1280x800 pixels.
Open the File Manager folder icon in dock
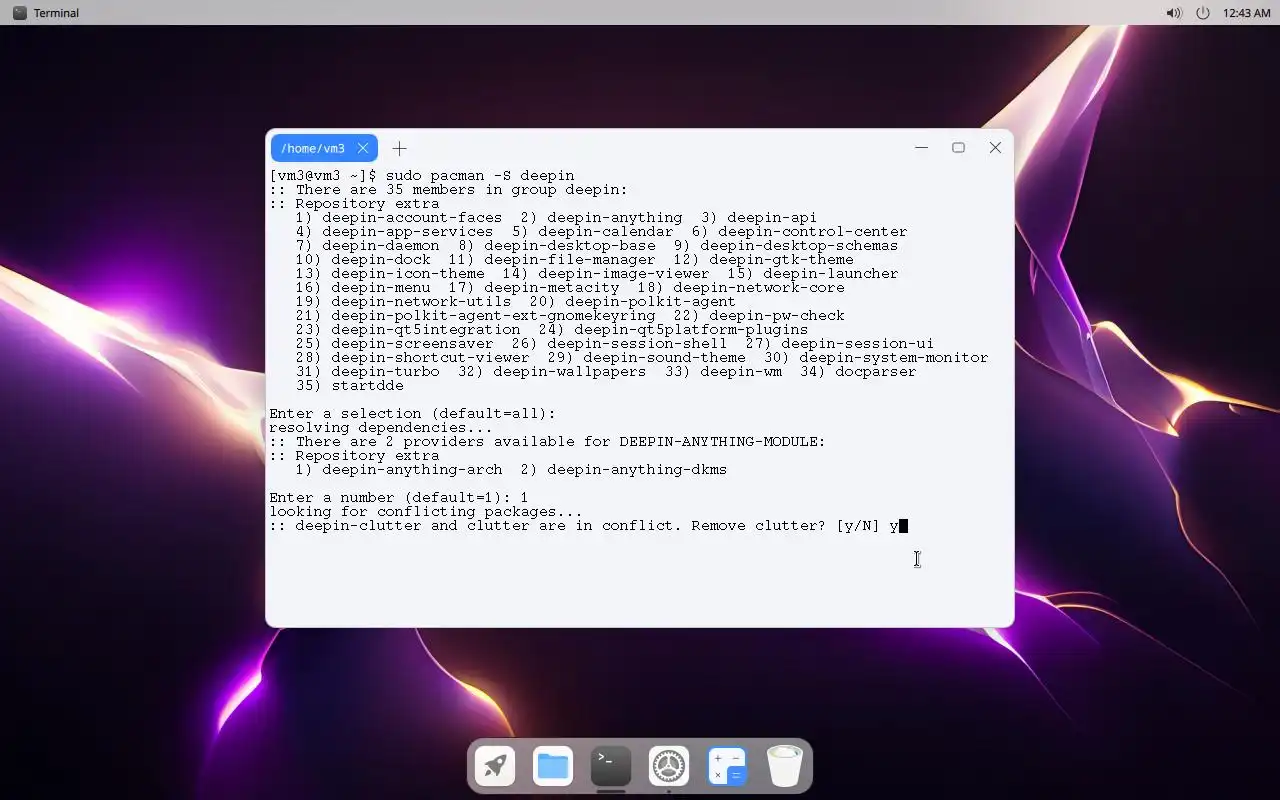(553, 767)
